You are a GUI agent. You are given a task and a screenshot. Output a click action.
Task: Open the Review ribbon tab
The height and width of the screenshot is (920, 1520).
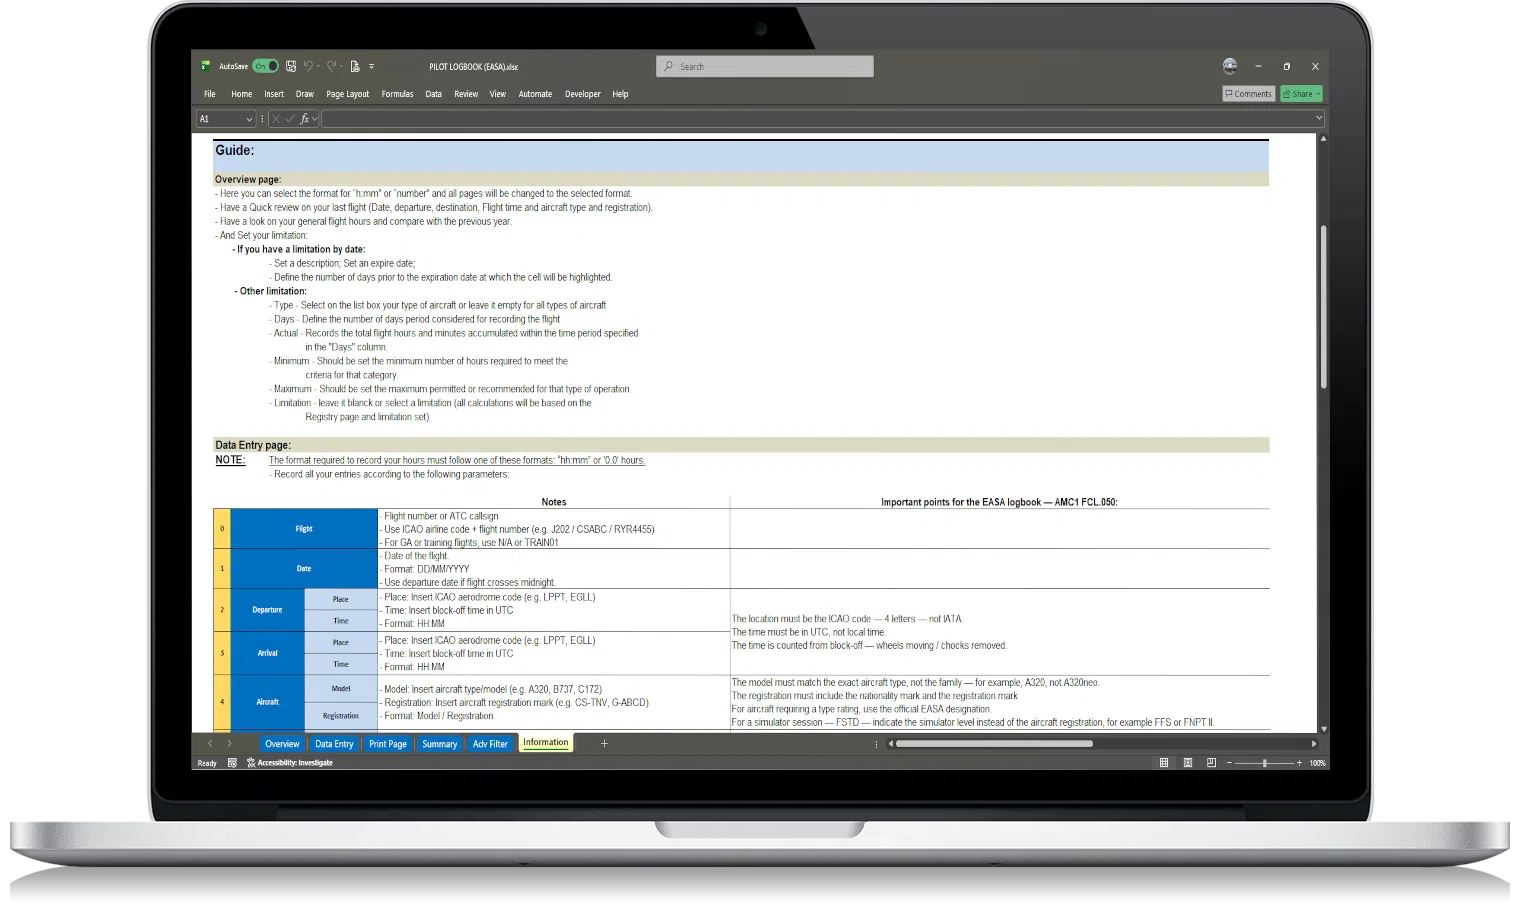(x=466, y=94)
